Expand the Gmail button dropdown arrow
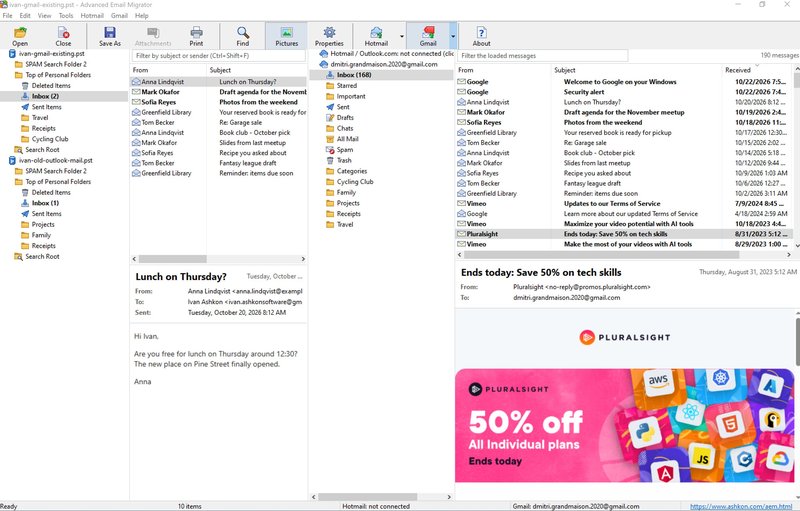Viewport: 800px width, 511px height. (453, 36)
